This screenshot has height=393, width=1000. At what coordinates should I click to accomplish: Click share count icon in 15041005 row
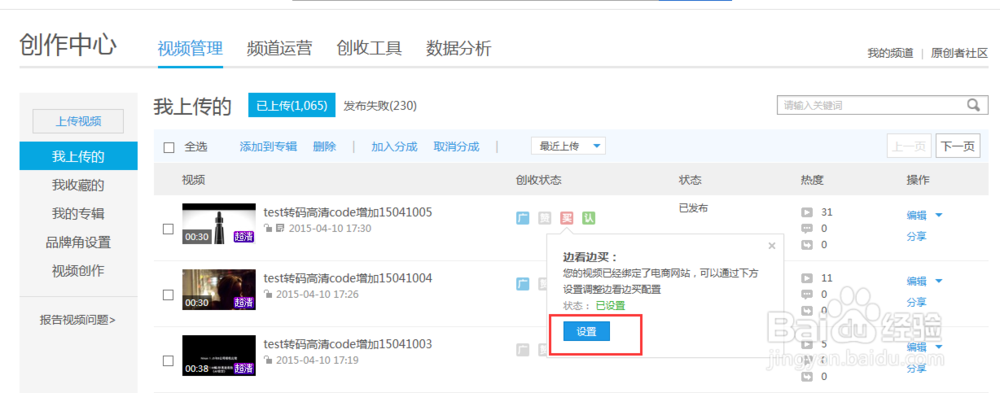[807, 244]
